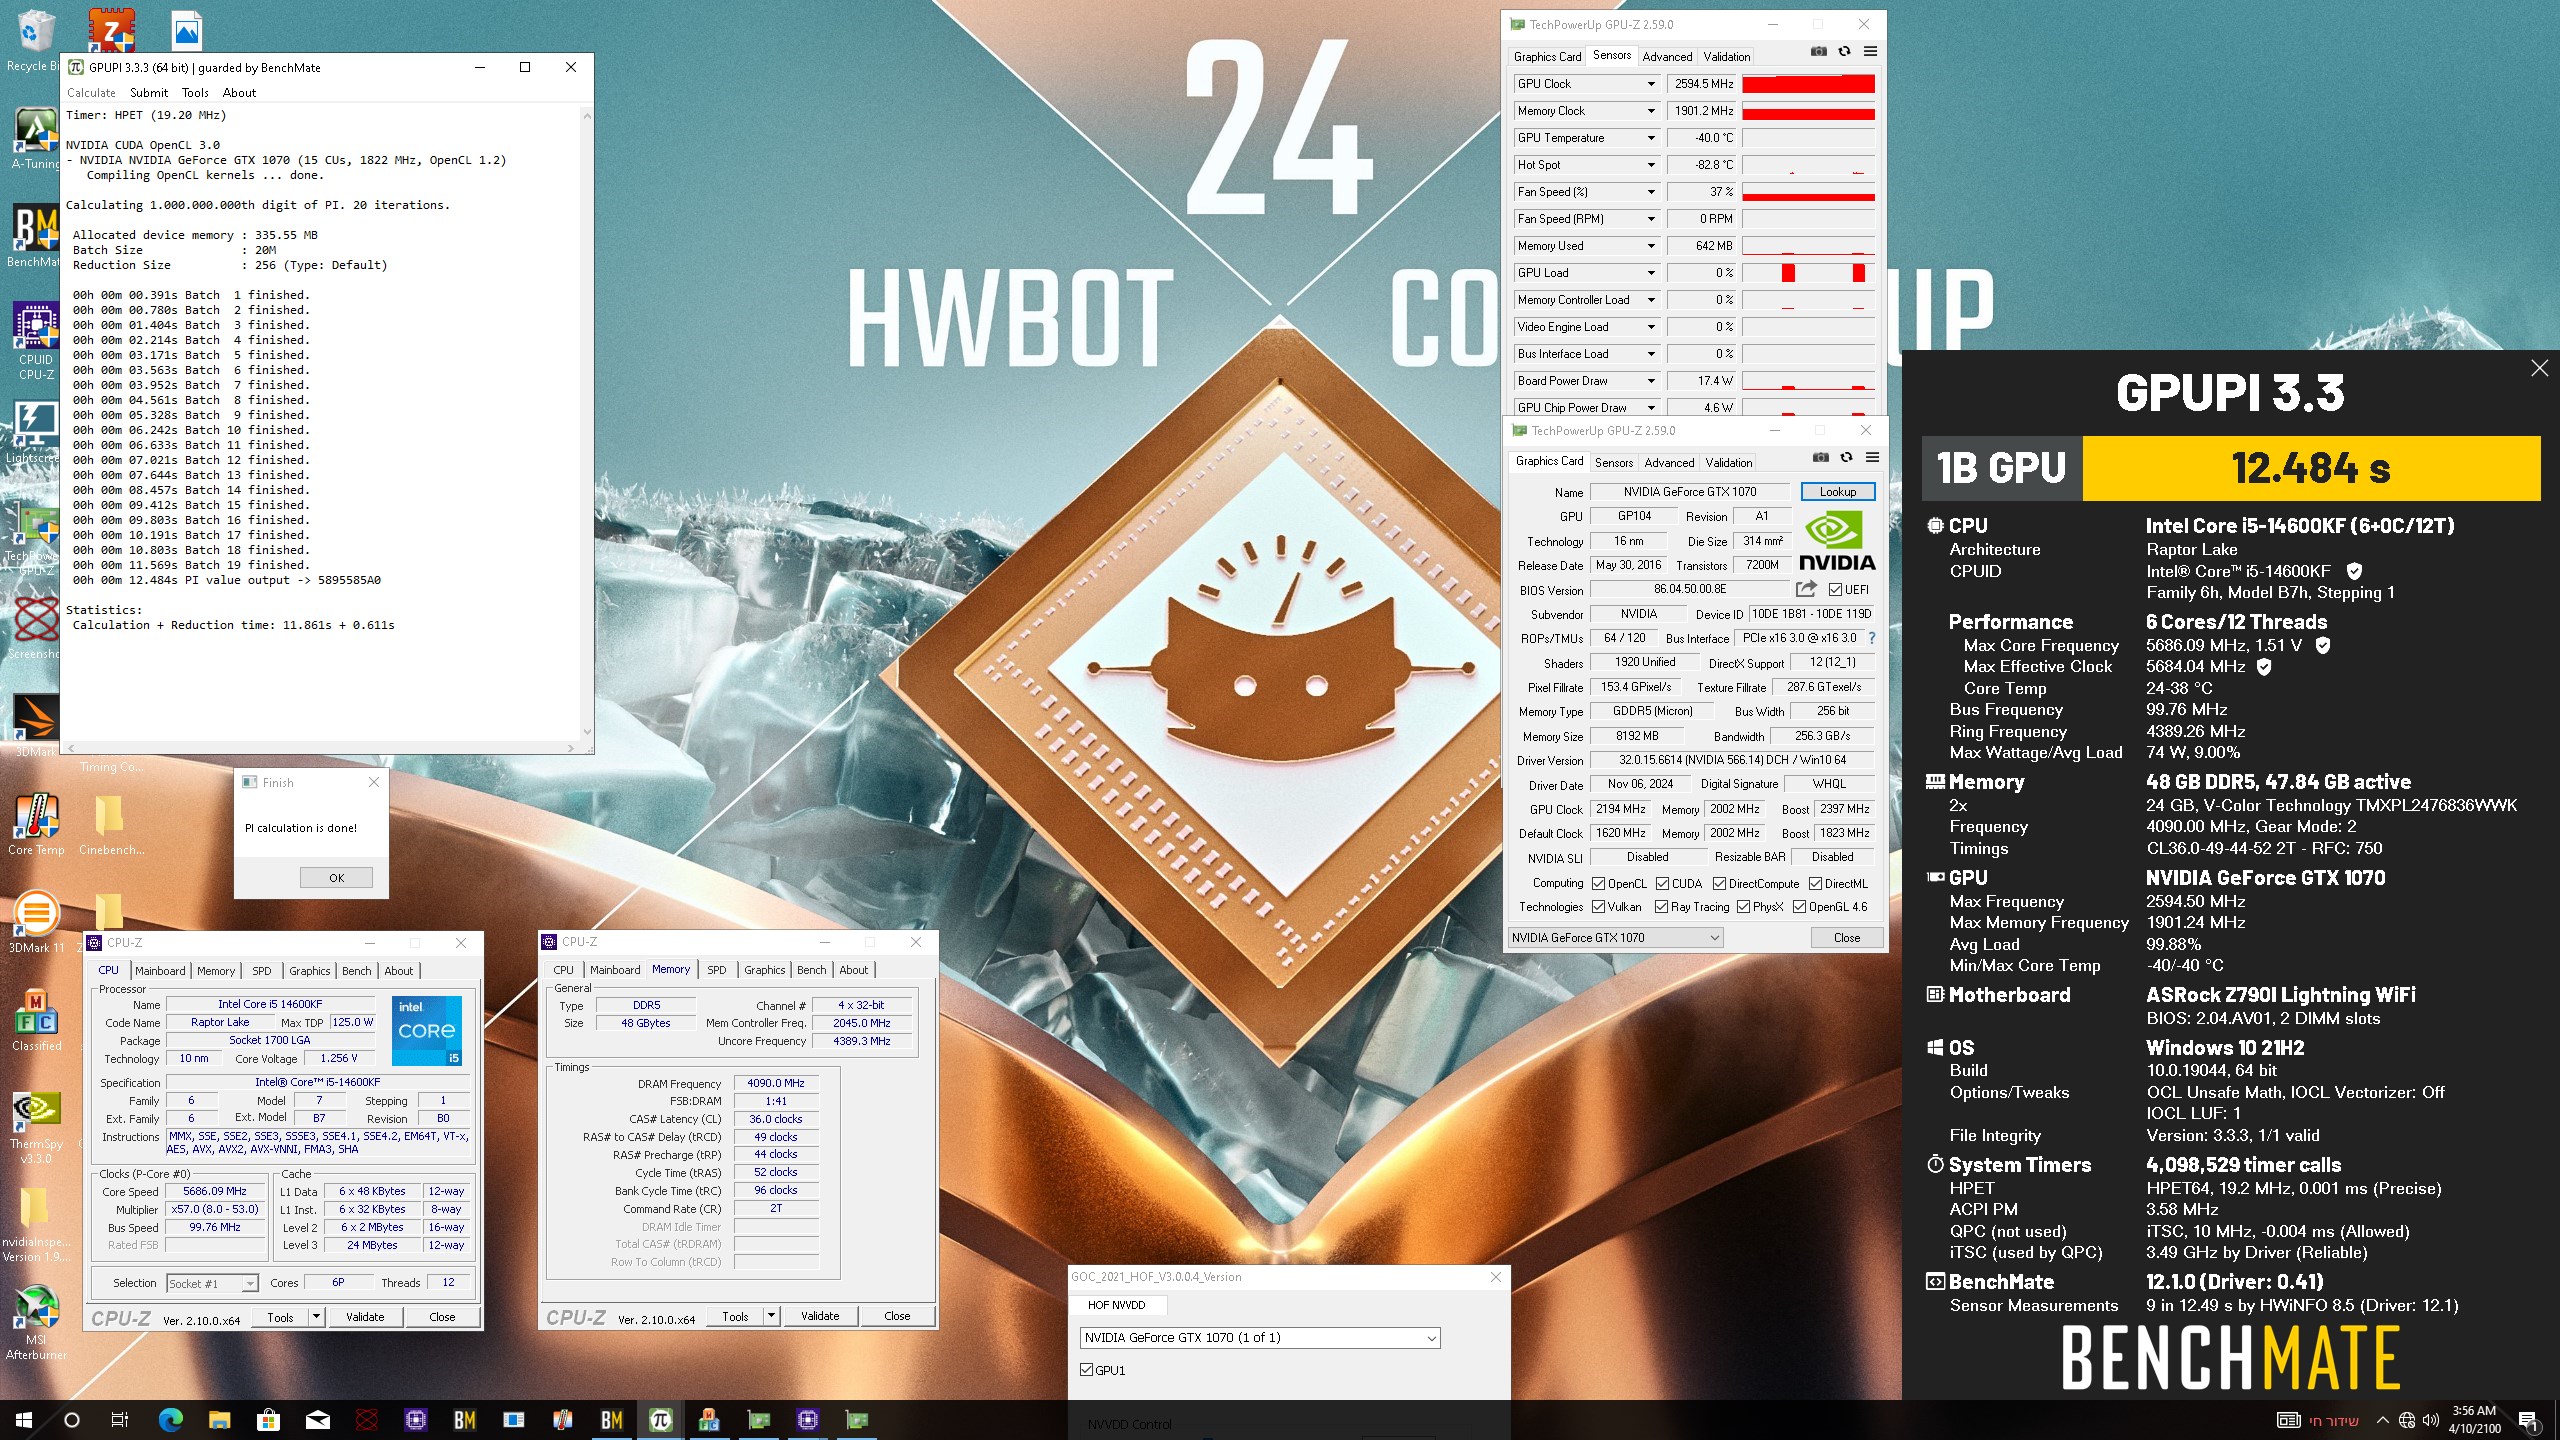2560x1440 pixels.
Task: Click the GPUPI output vertical scrollbar
Action: pyautogui.click(x=587, y=424)
